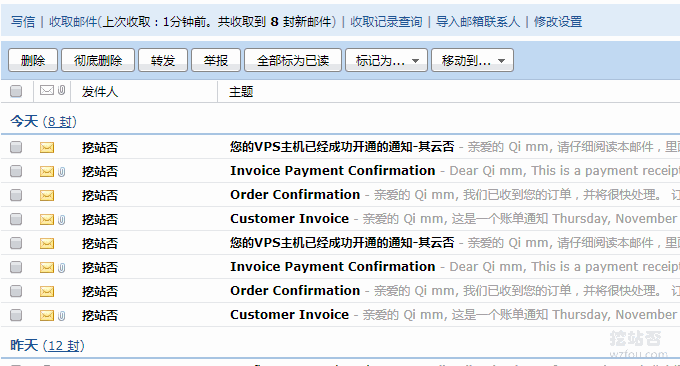Screen dimensions: 680x366
Task: Open the 移动到... dropdown
Action: pos(472,60)
